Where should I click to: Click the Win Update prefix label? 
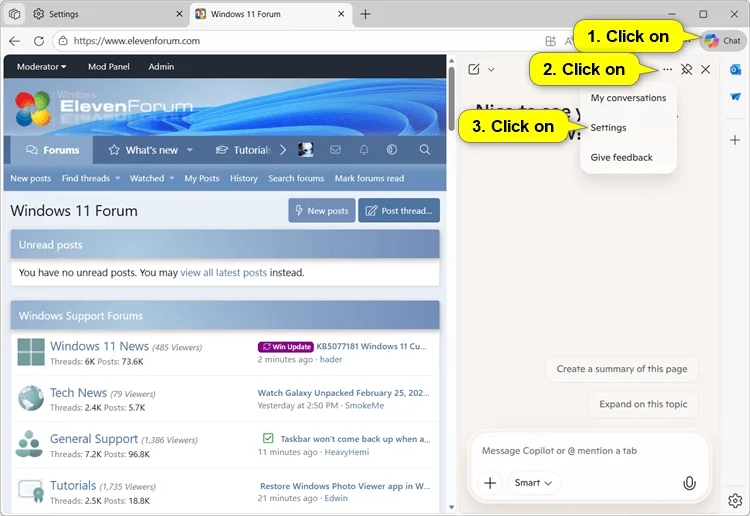pos(286,347)
